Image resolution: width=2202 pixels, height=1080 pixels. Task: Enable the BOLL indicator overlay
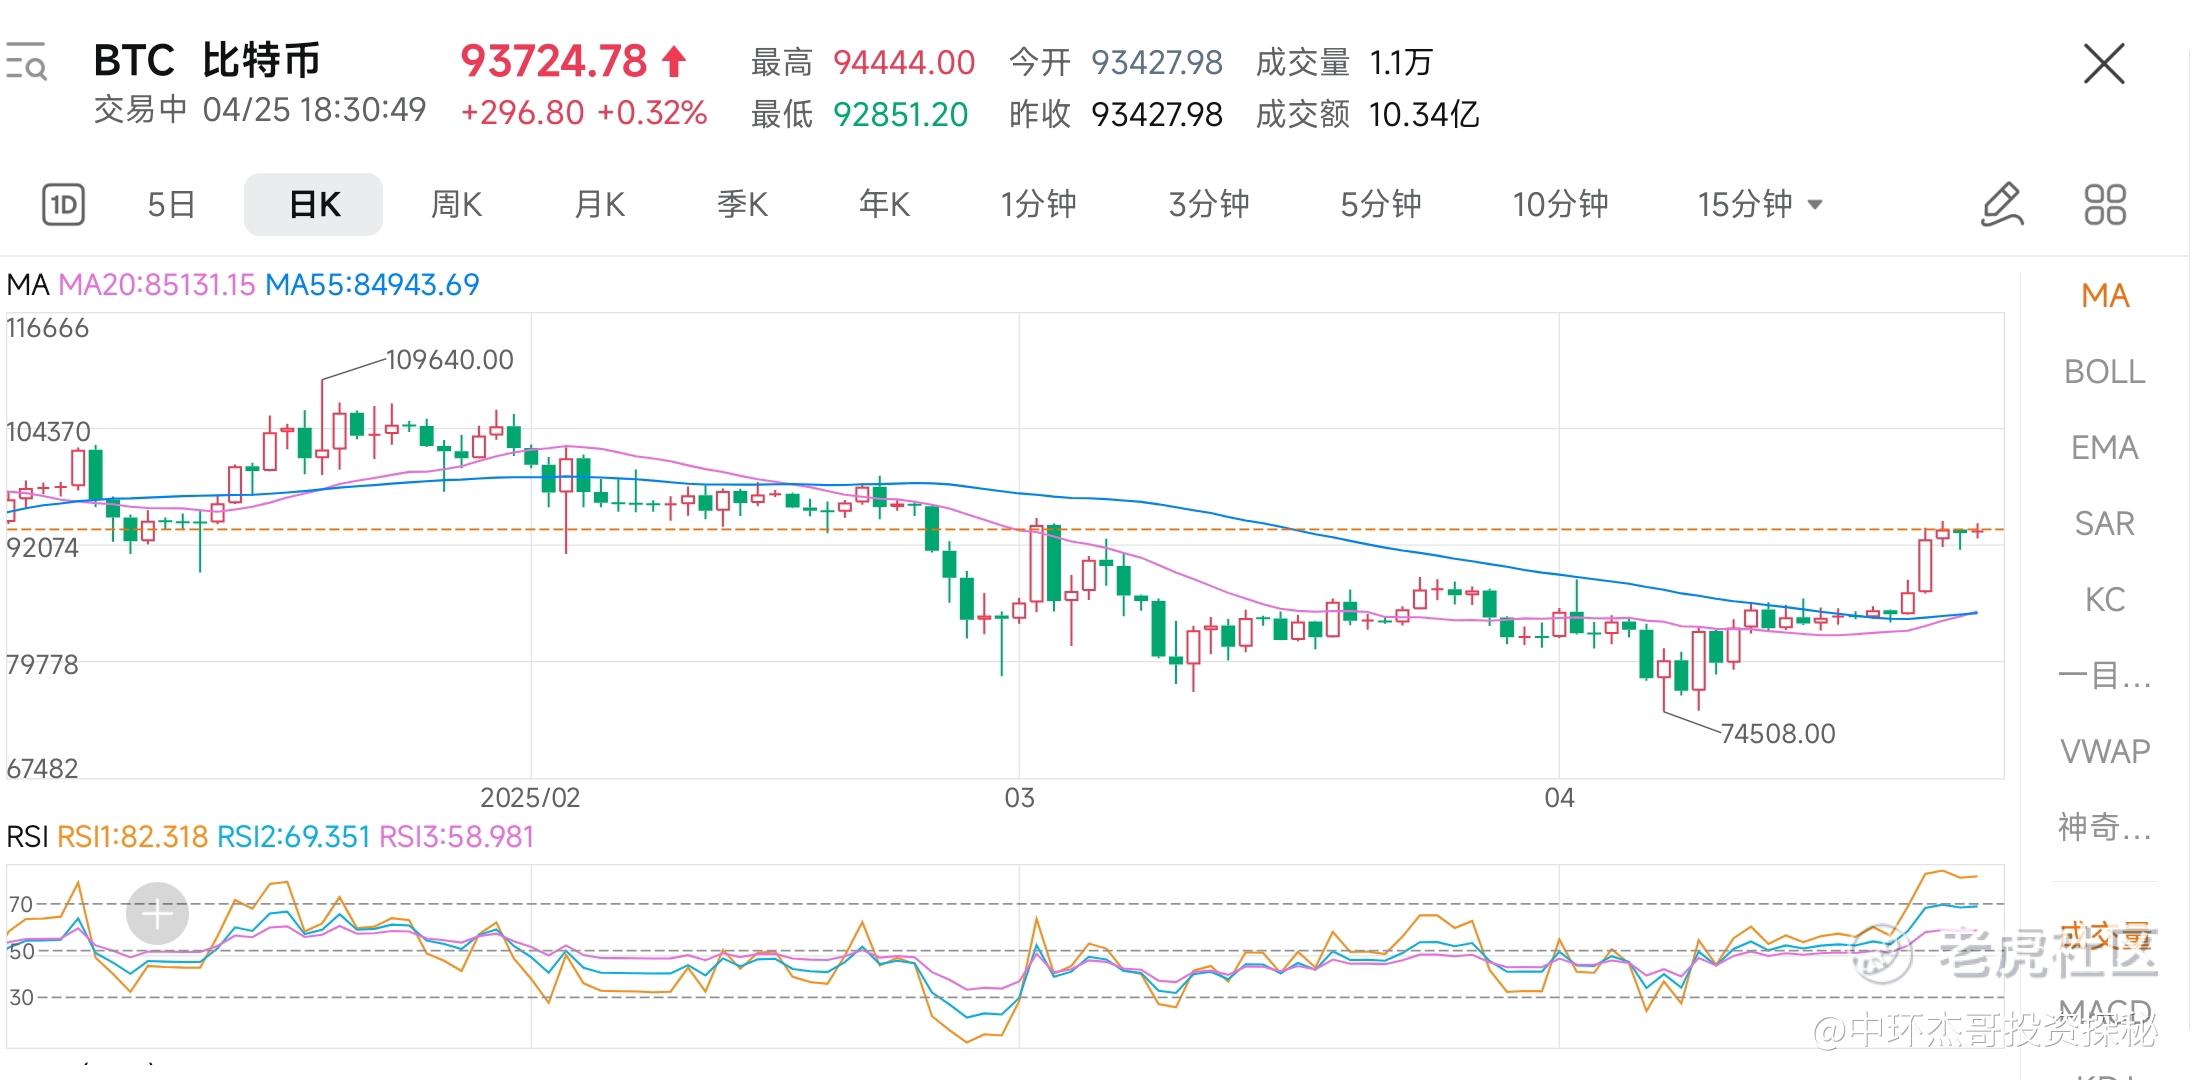[2104, 372]
